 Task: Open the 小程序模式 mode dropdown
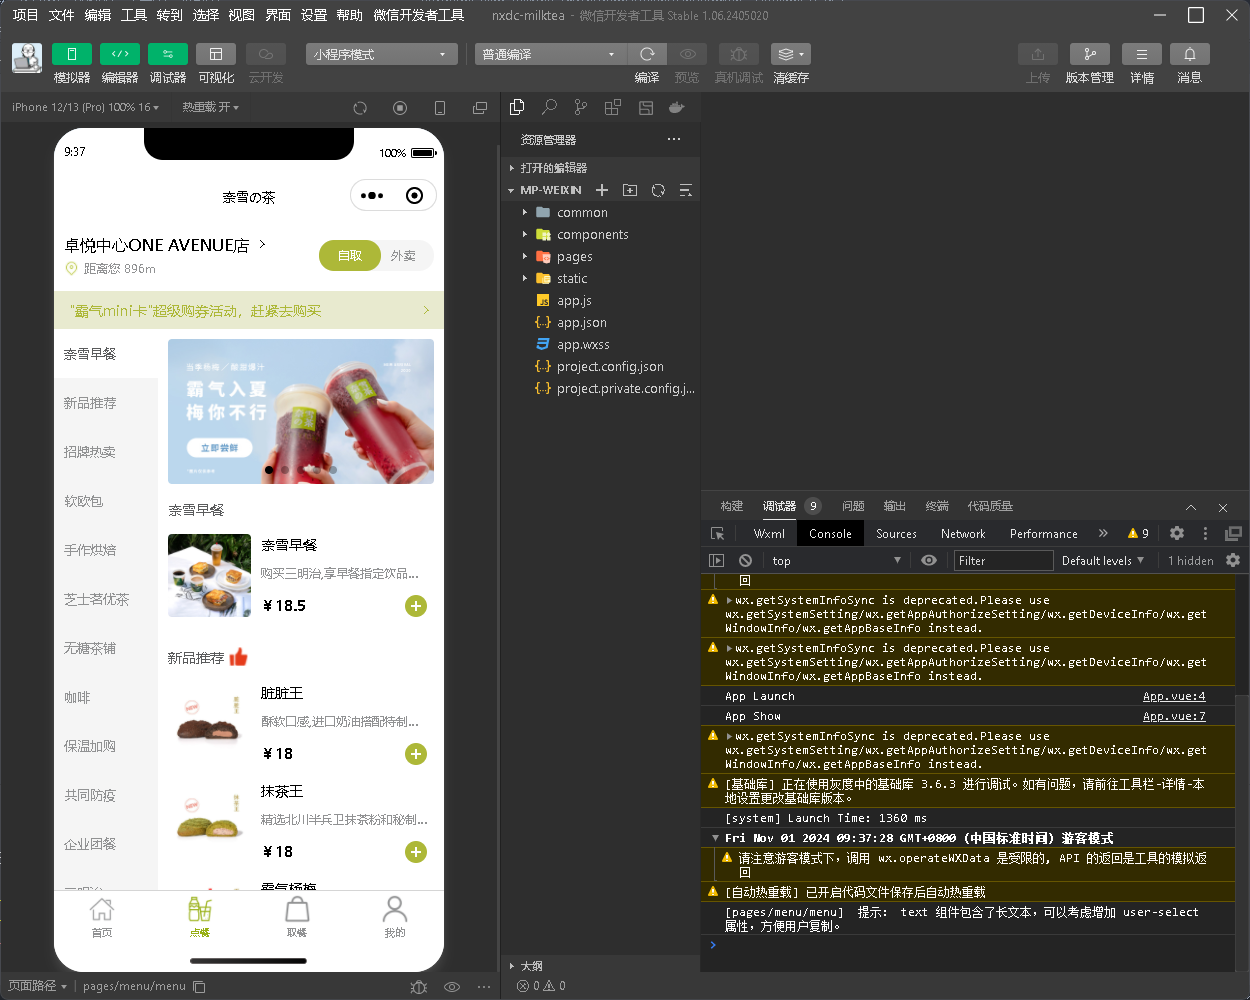coord(382,54)
